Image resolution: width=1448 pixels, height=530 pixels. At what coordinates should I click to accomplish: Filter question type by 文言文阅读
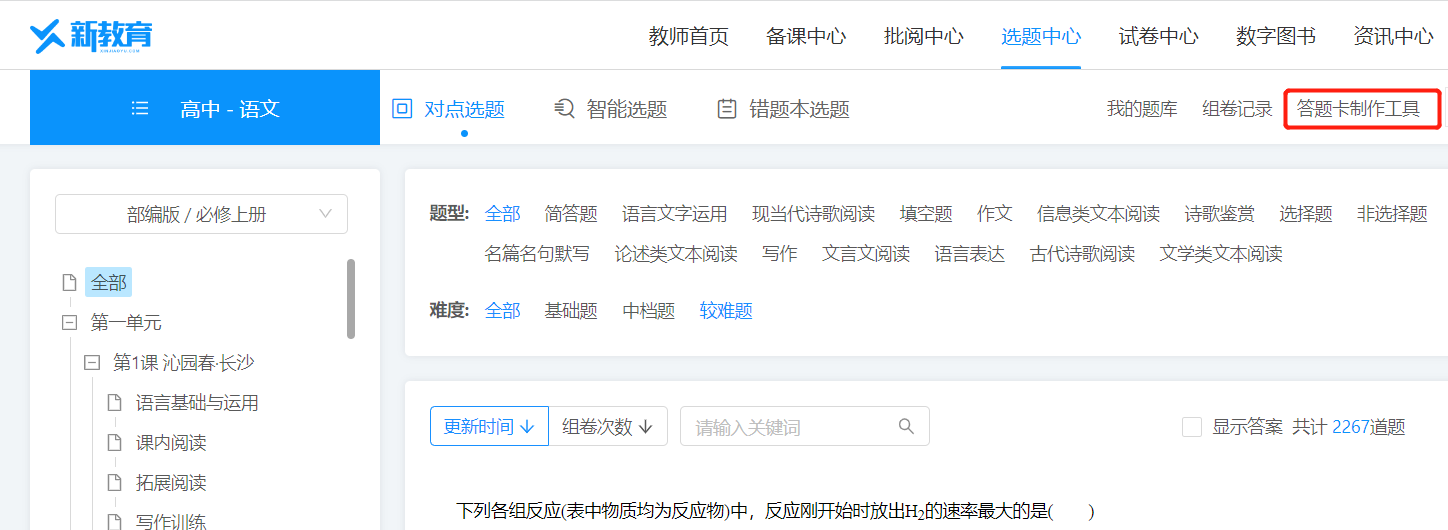tap(866, 254)
